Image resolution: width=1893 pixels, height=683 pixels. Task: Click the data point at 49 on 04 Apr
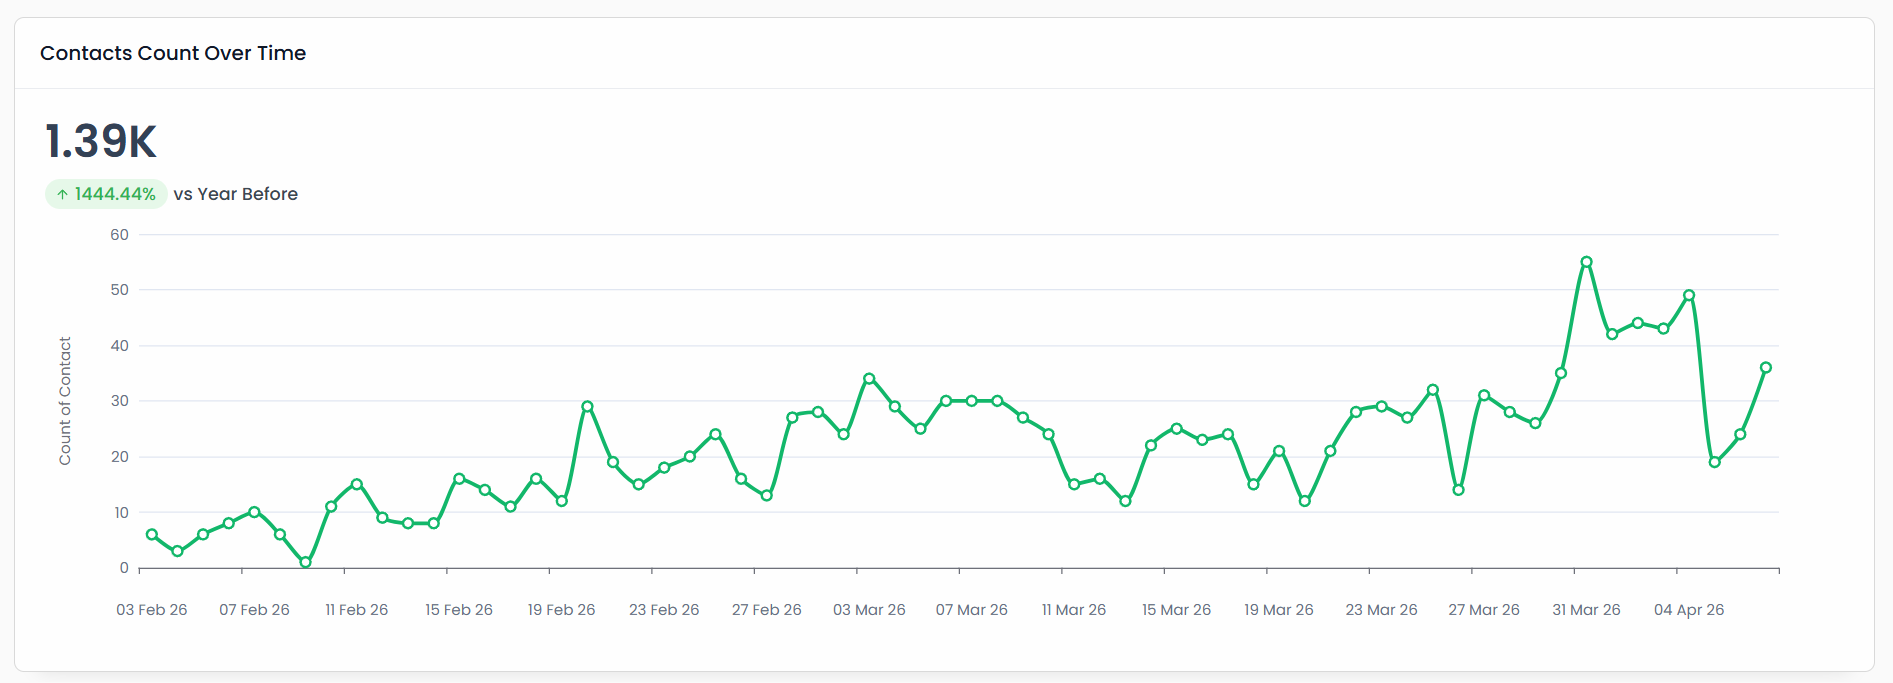point(1689,296)
